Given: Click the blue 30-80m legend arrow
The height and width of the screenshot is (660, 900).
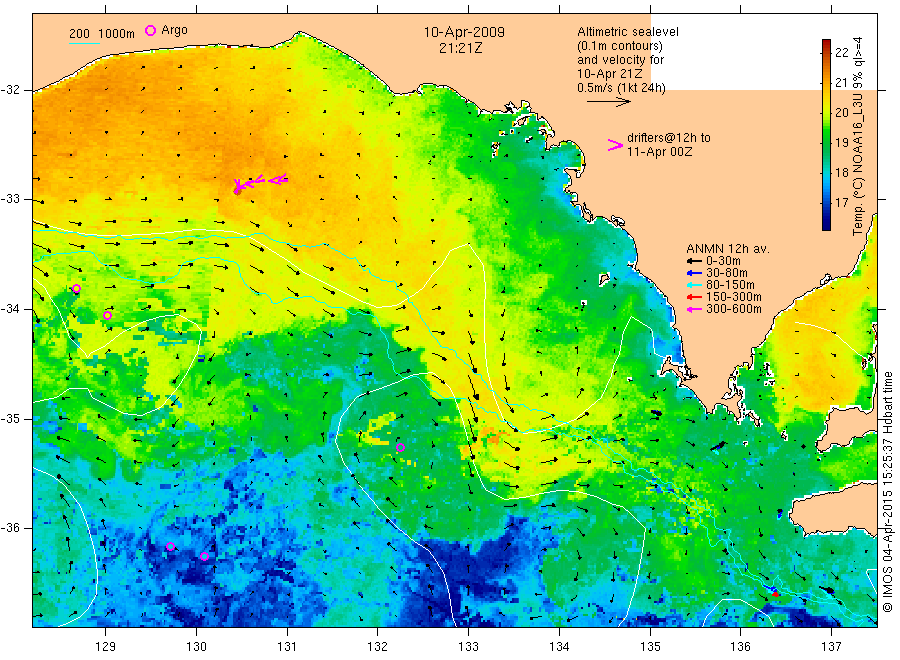Looking at the screenshot, I should (x=695, y=273).
